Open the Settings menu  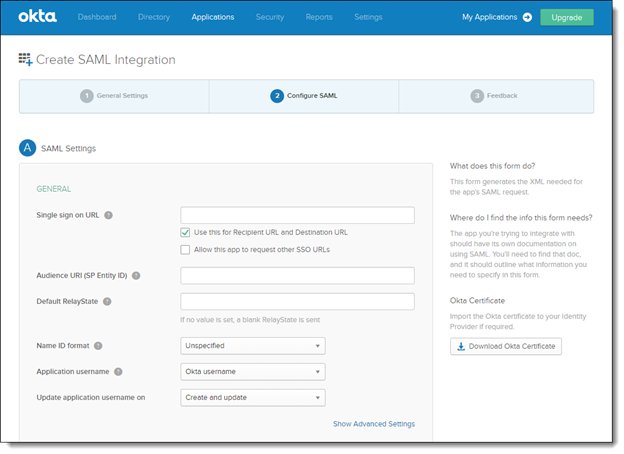coord(368,17)
